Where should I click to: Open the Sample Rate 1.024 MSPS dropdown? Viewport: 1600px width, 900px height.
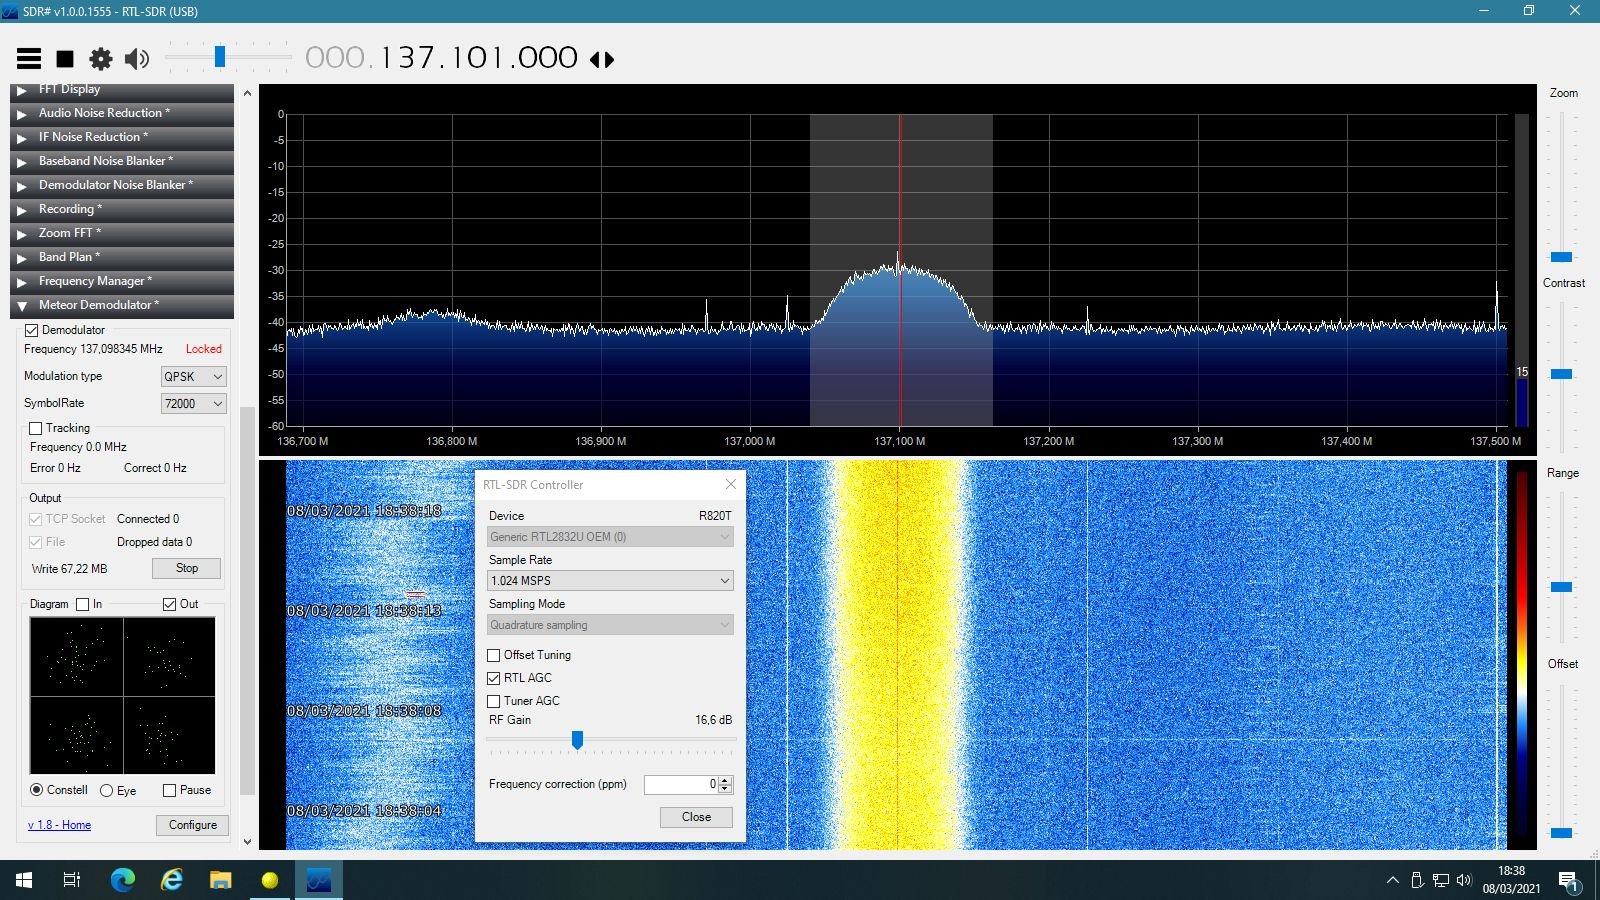pos(610,581)
